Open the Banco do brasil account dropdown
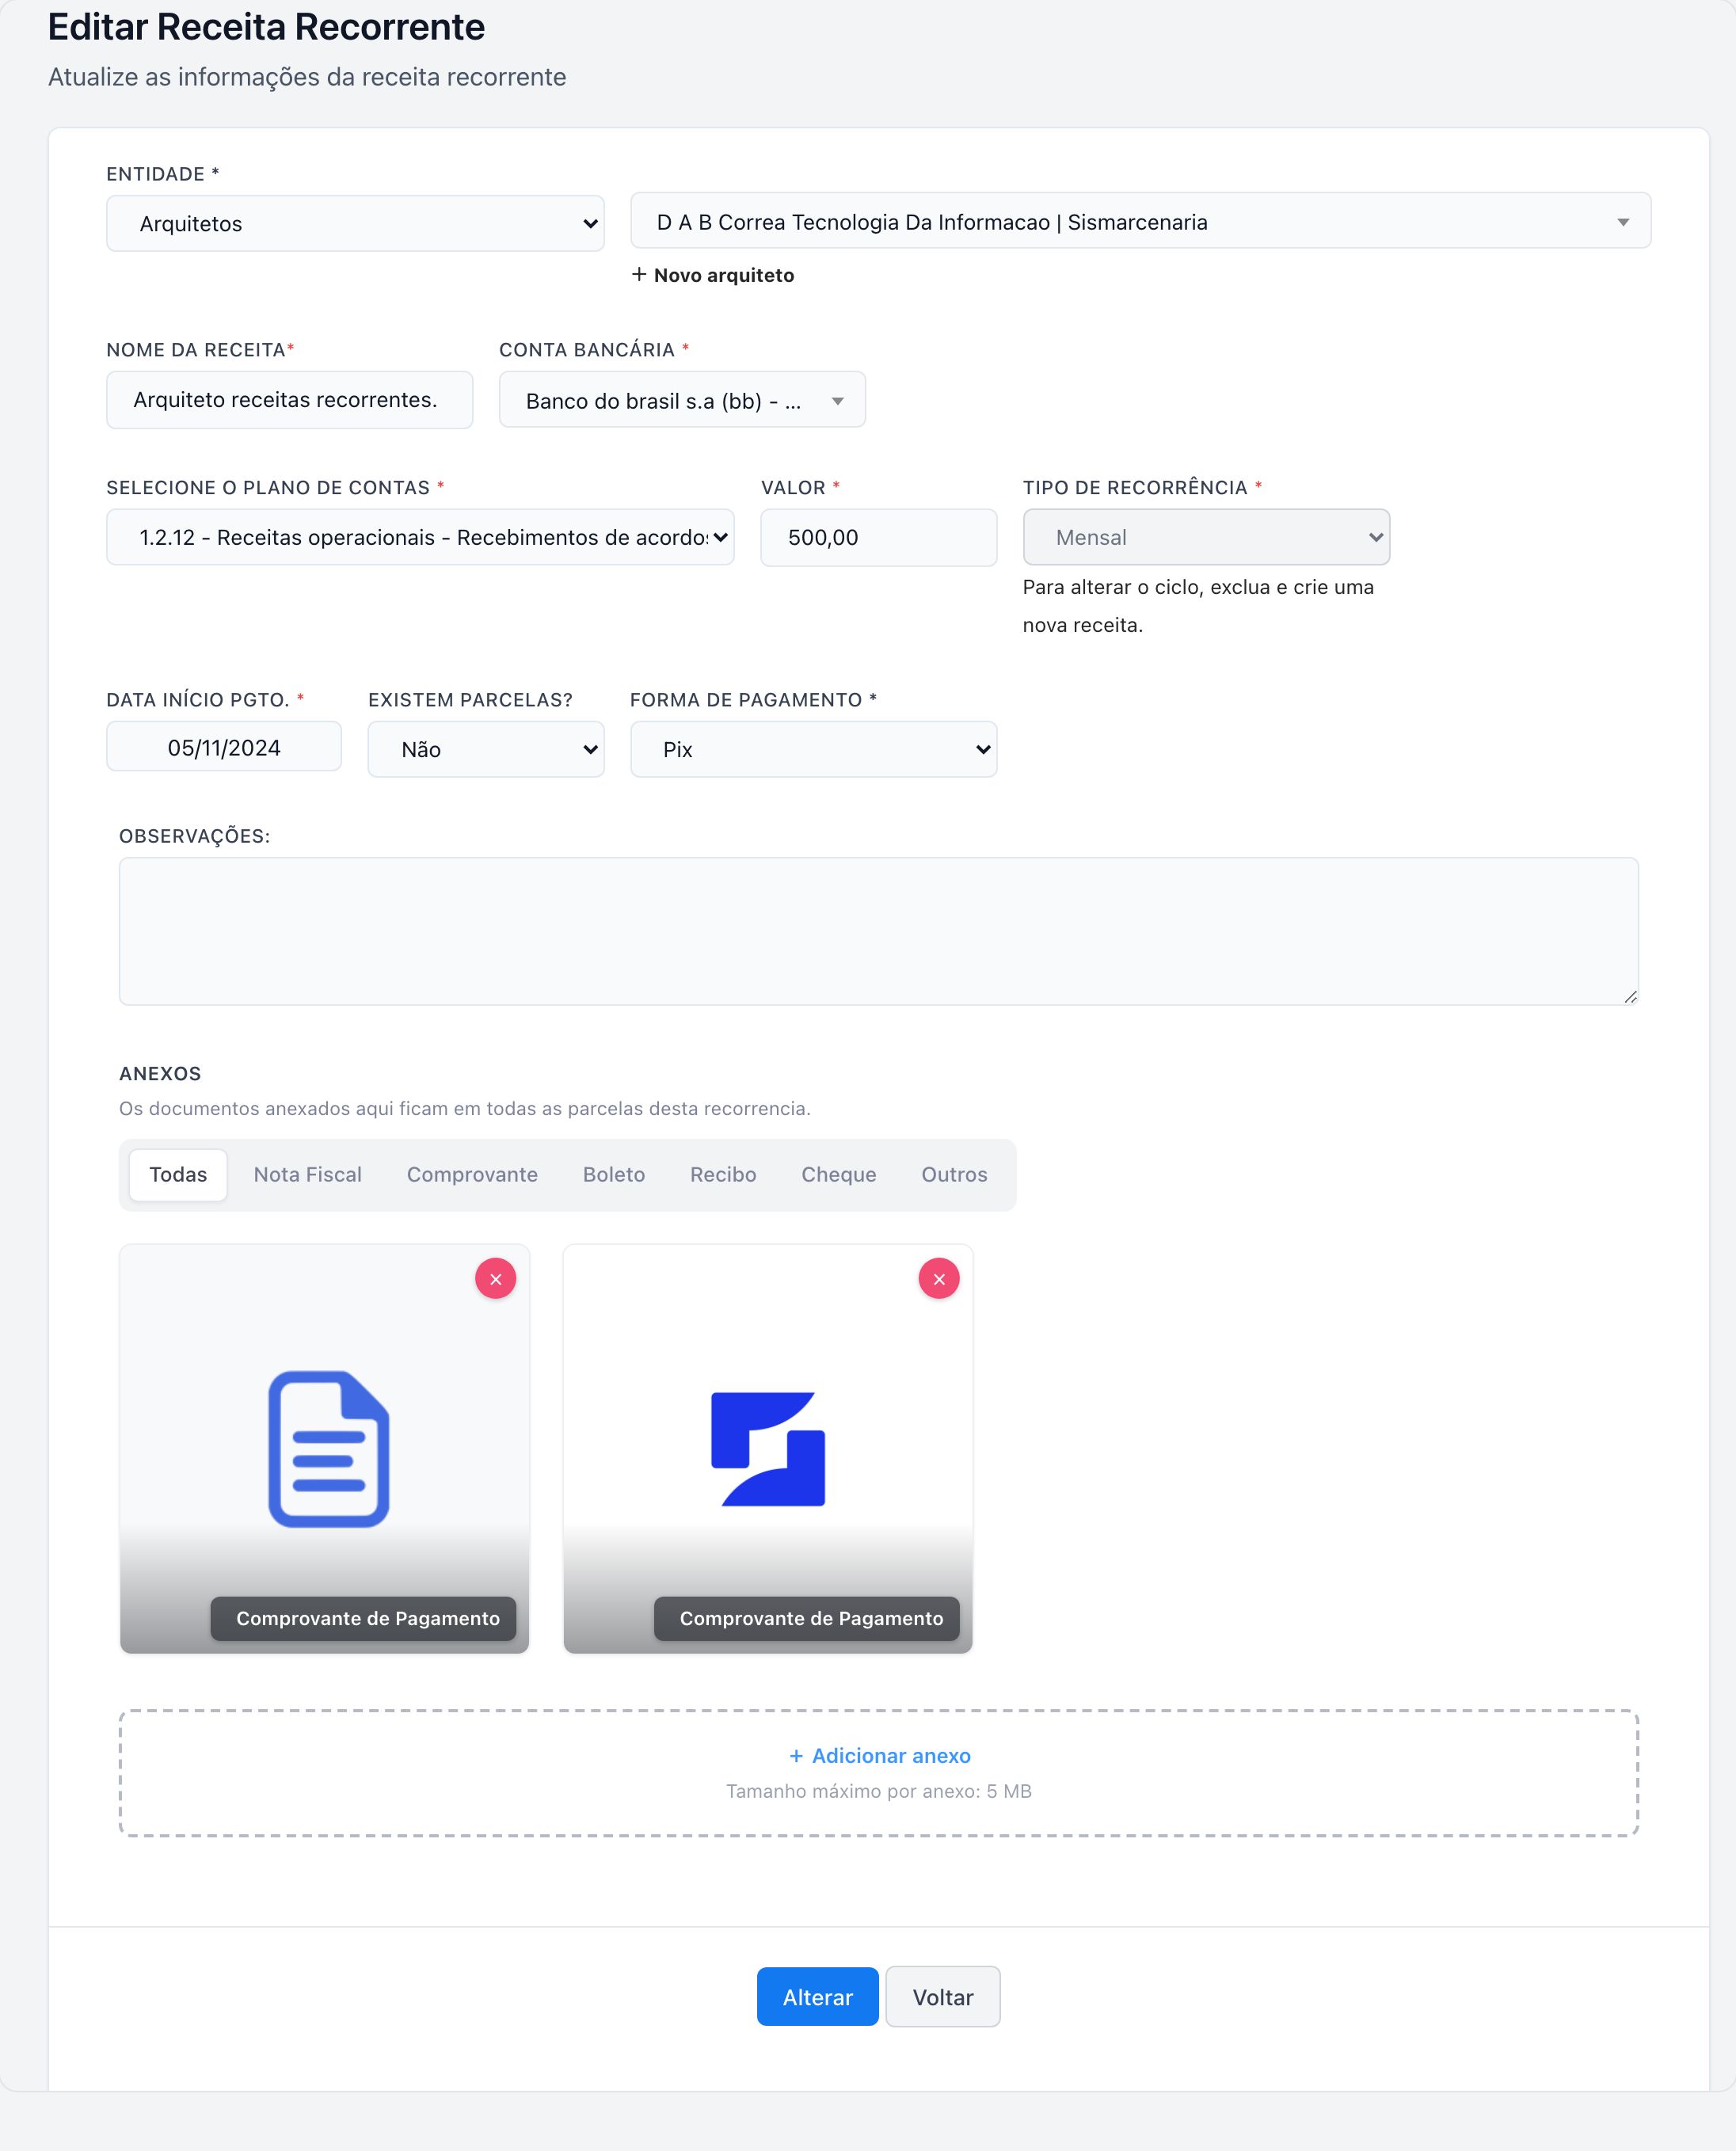This screenshot has height=2151, width=1736. (x=682, y=400)
